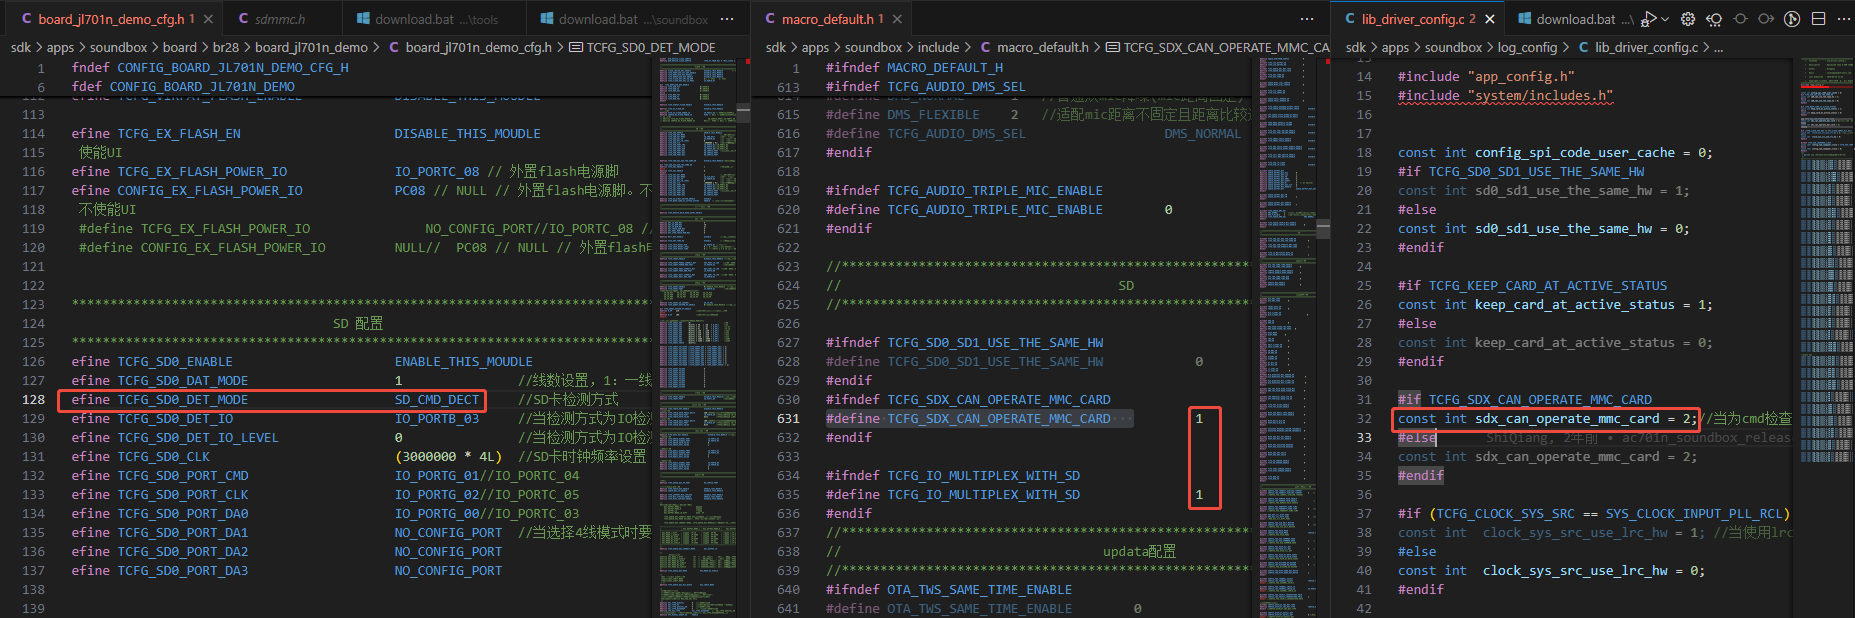Open More Actions for the lib_driver_config.c editor group
The height and width of the screenshot is (618, 1855).
point(1843,19)
